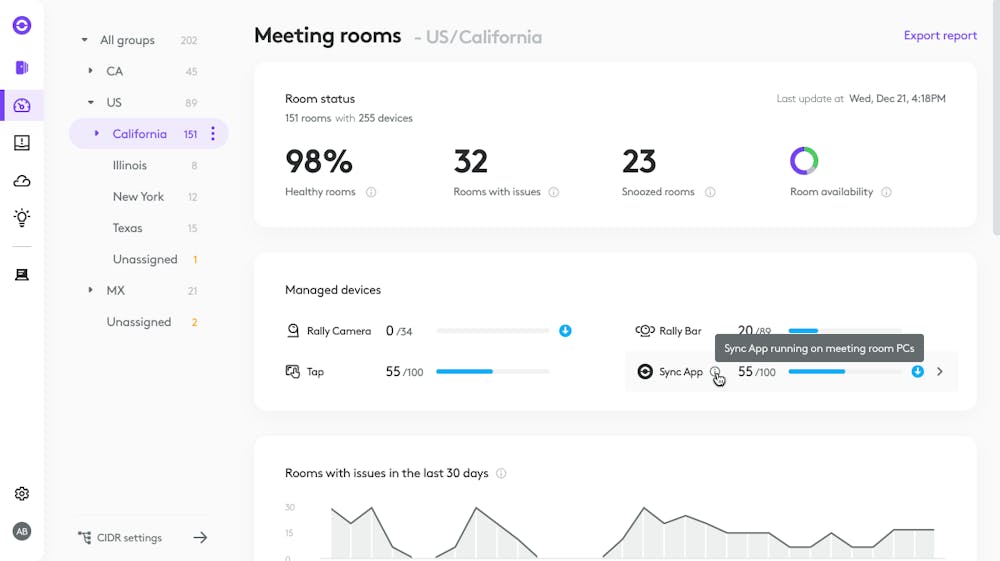Click the Tap devices progress bar

[493, 372]
